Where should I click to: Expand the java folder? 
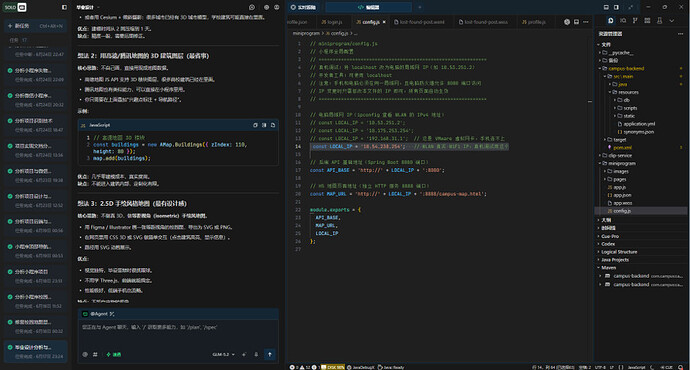(x=640, y=84)
